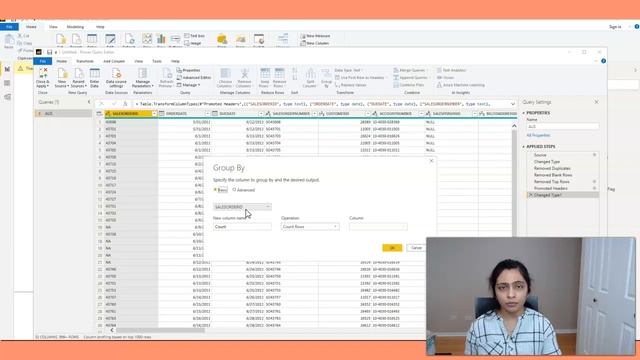This screenshot has width=640, height=360.
Task: Open Manage dropdown in Query group
Action: [x=189, y=85]
